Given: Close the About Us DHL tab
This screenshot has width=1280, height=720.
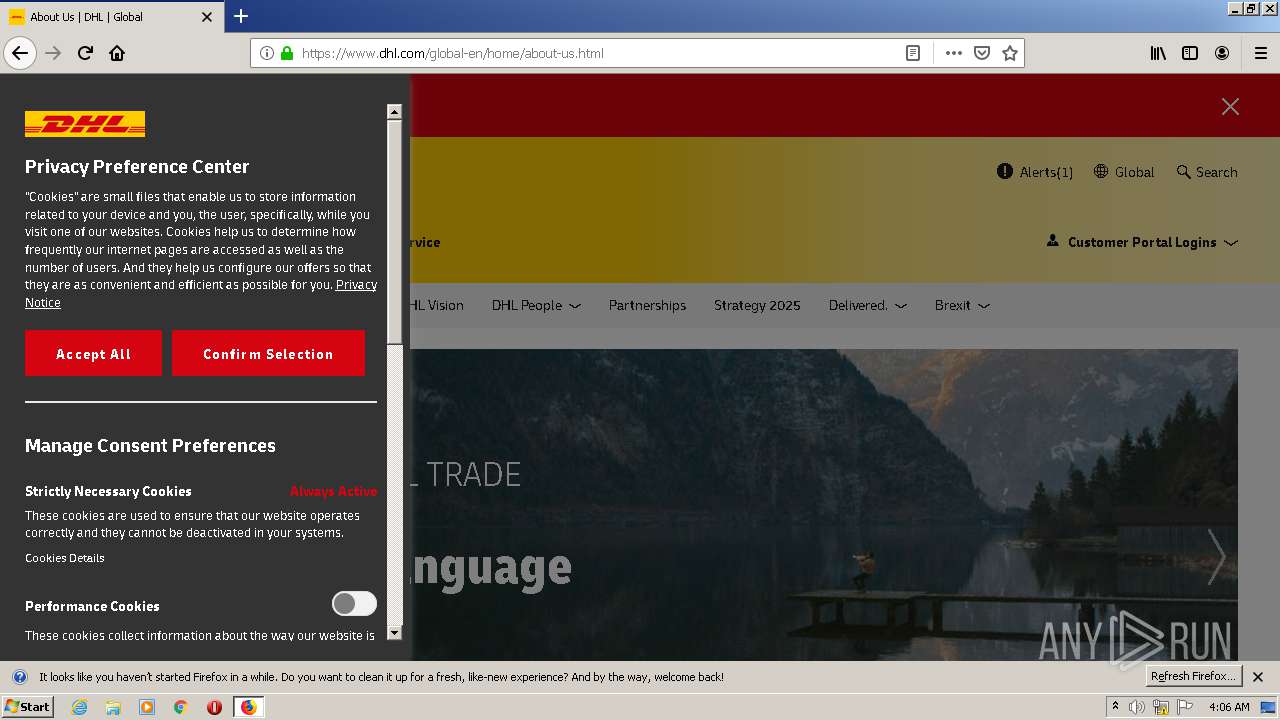Looking at the screenshot, I should [x=207, y=17].
